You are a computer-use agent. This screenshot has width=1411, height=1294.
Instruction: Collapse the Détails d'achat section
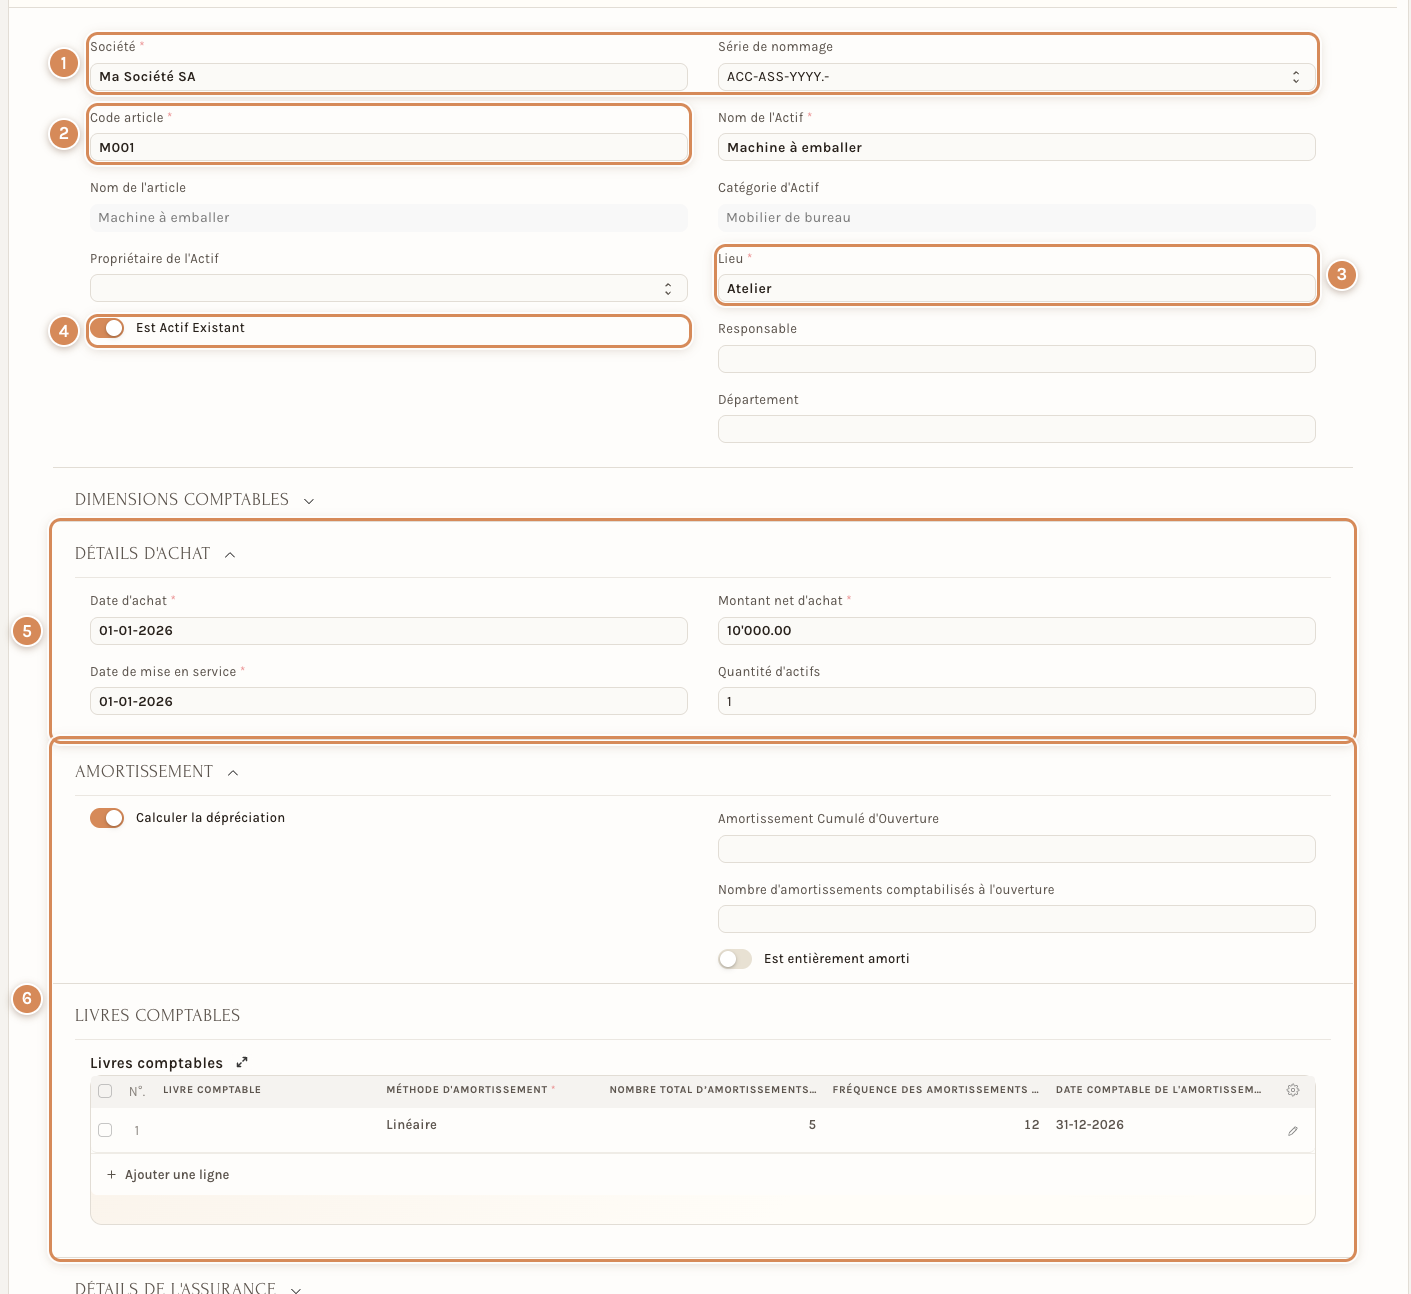click(155, 554)
